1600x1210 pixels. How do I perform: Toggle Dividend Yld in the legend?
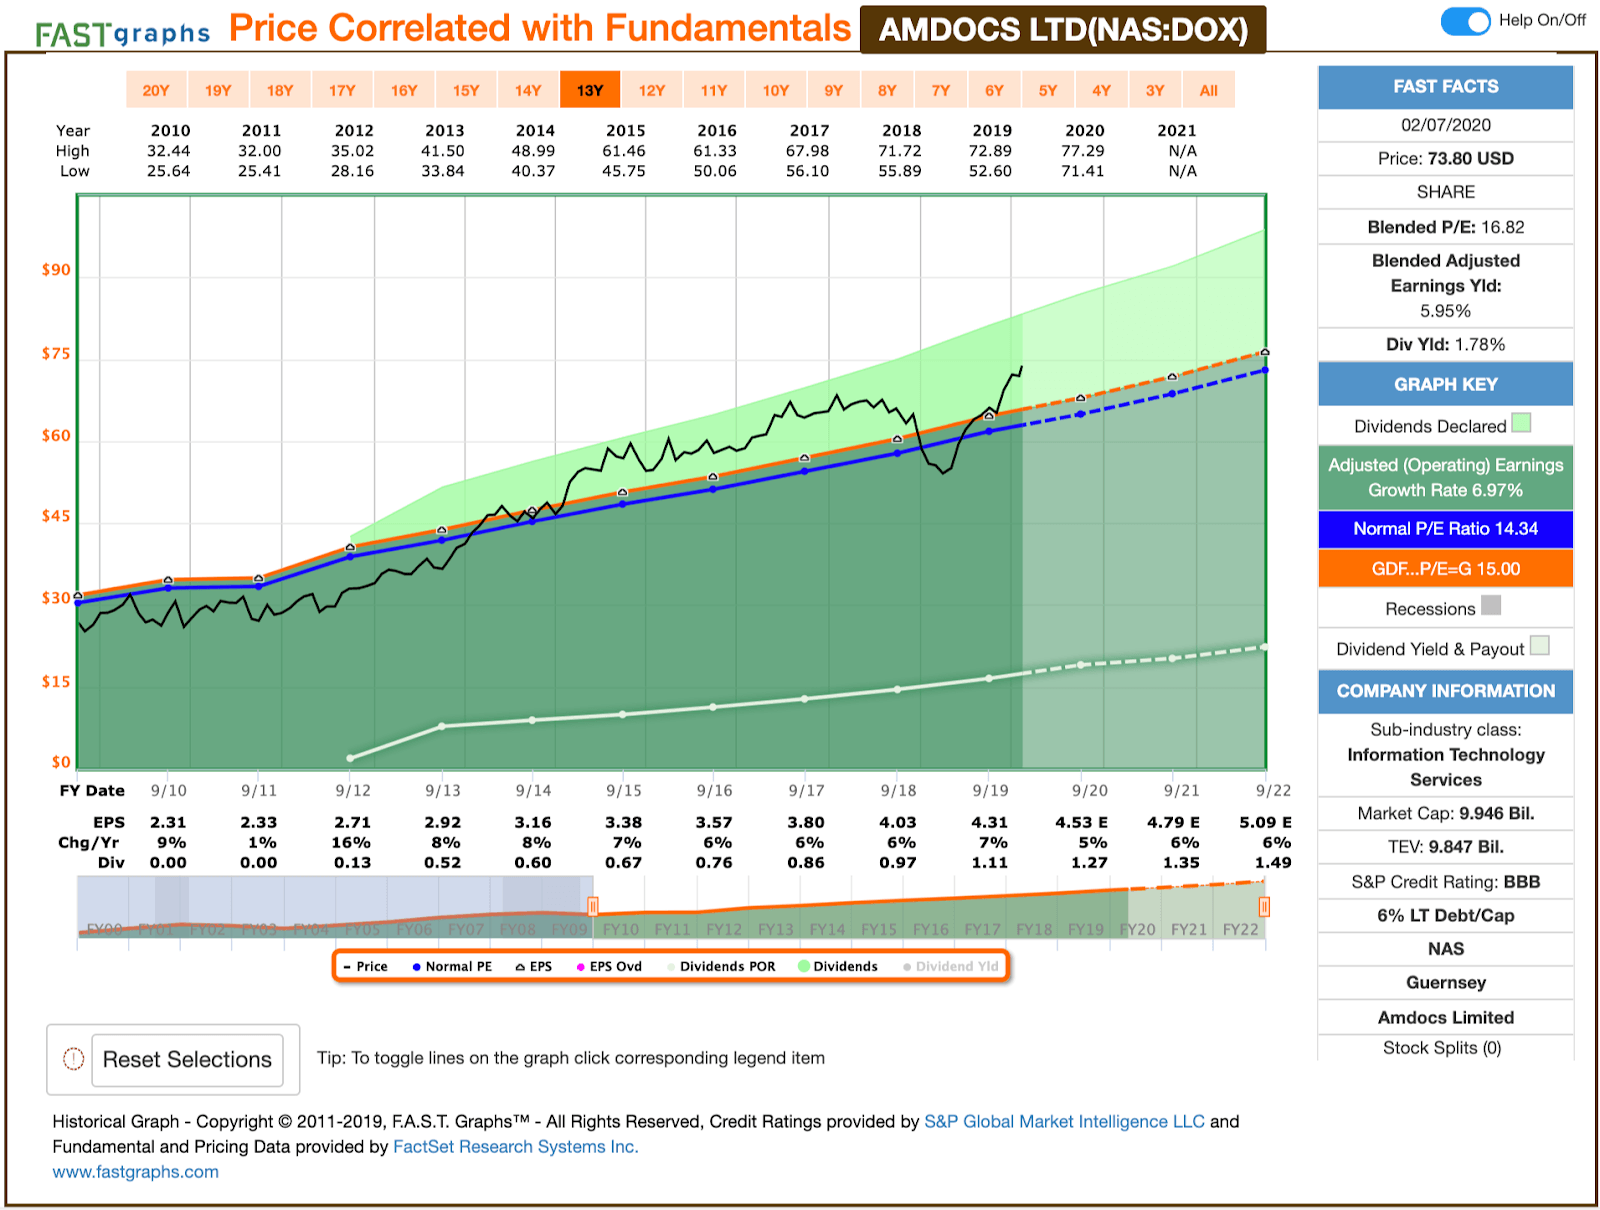[x=950, y=967]
